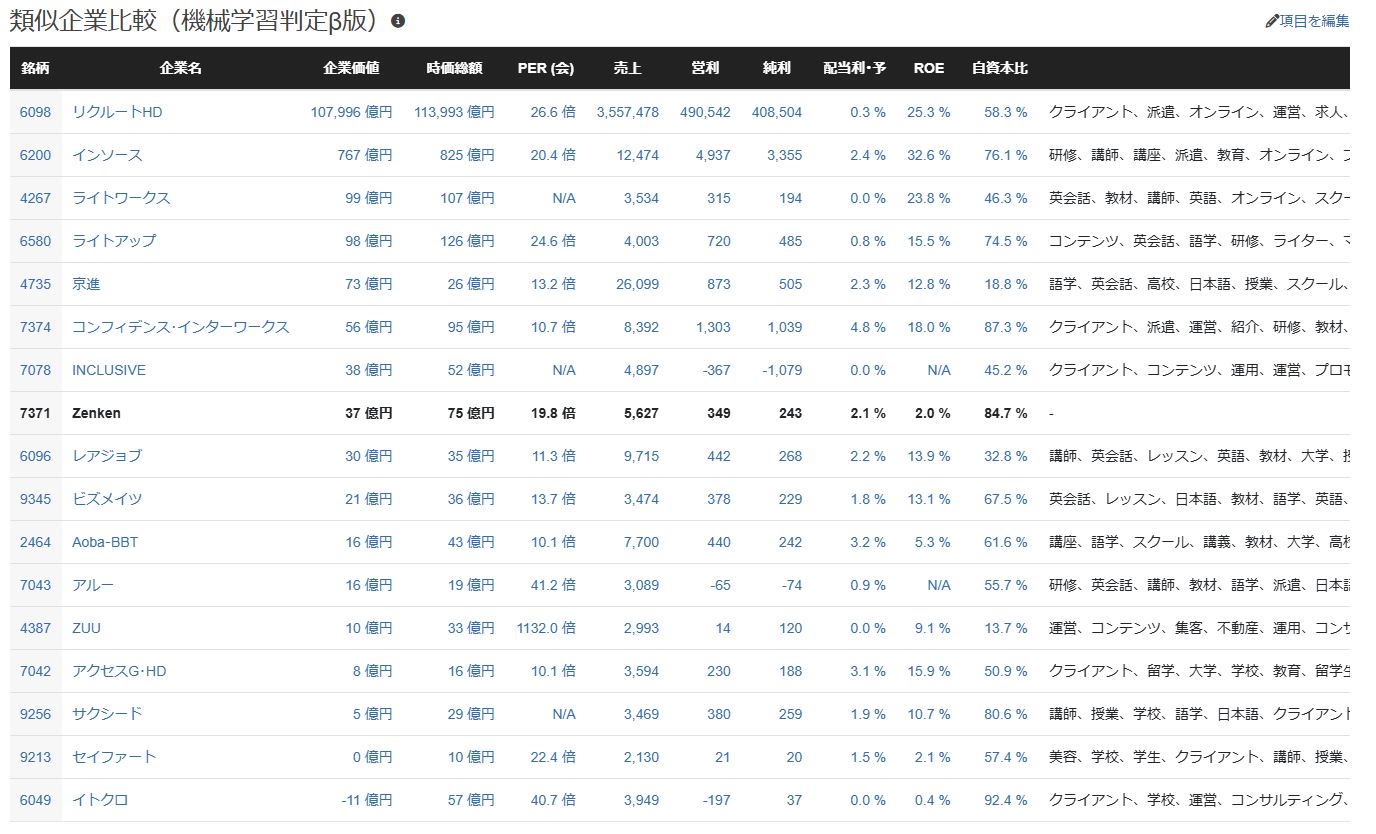Open stock code 2464 link
This screenshot has height=834, width=1376.
35,542
